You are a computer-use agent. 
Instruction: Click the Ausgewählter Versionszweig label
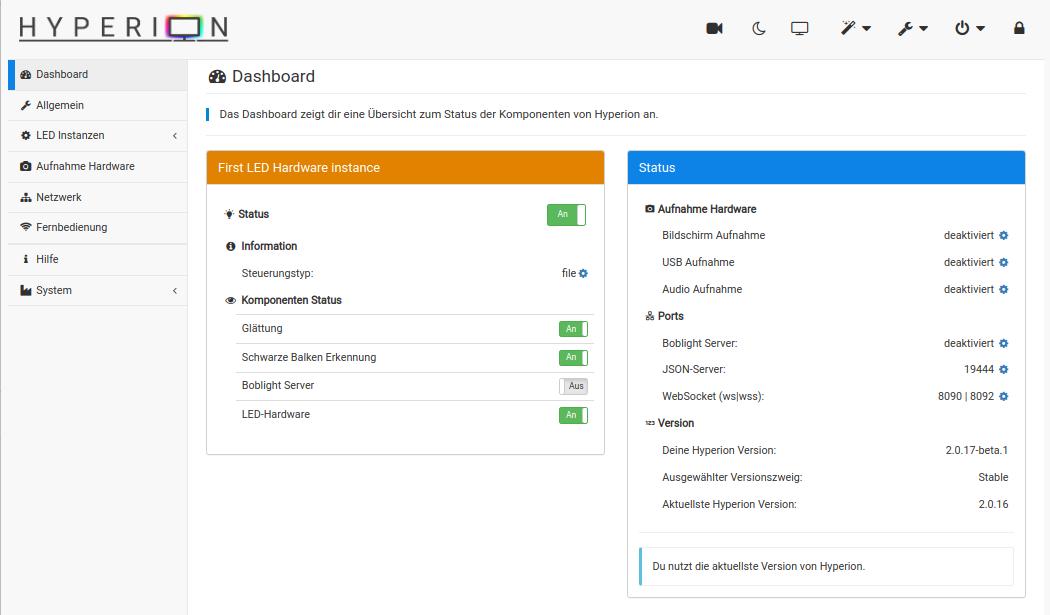(732, 477)
